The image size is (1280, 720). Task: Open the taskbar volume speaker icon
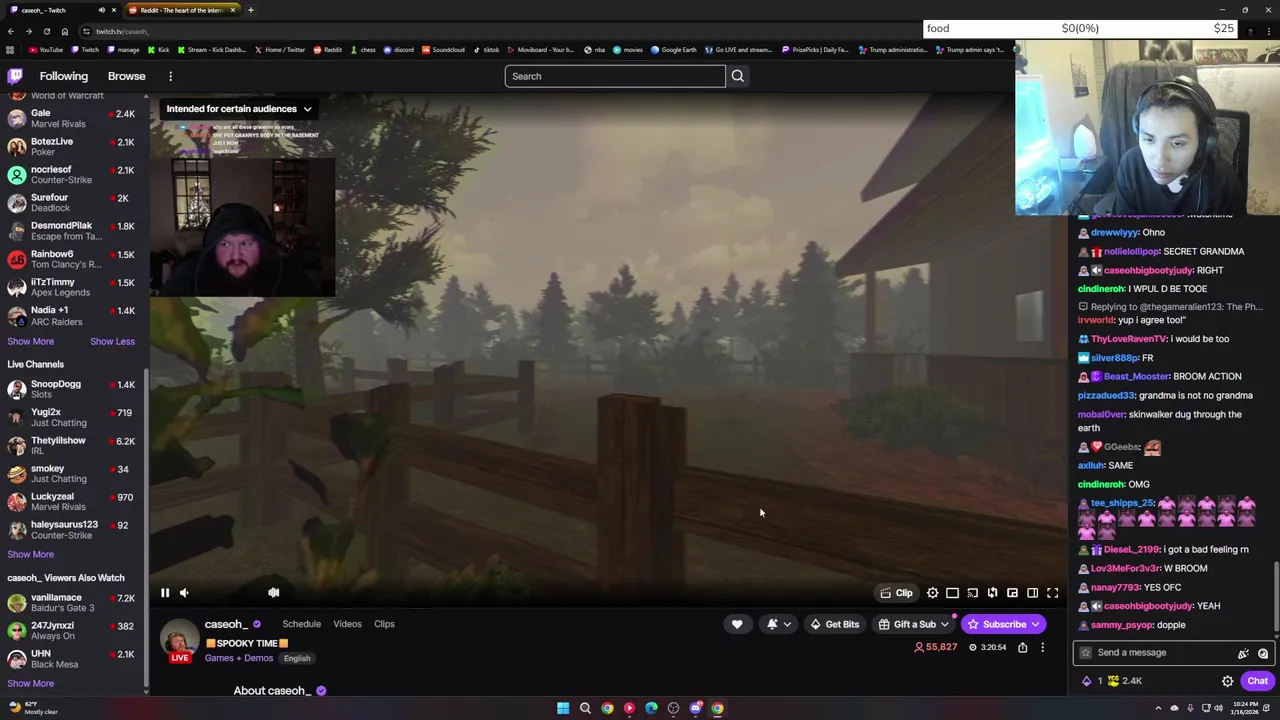point(1218,709)
